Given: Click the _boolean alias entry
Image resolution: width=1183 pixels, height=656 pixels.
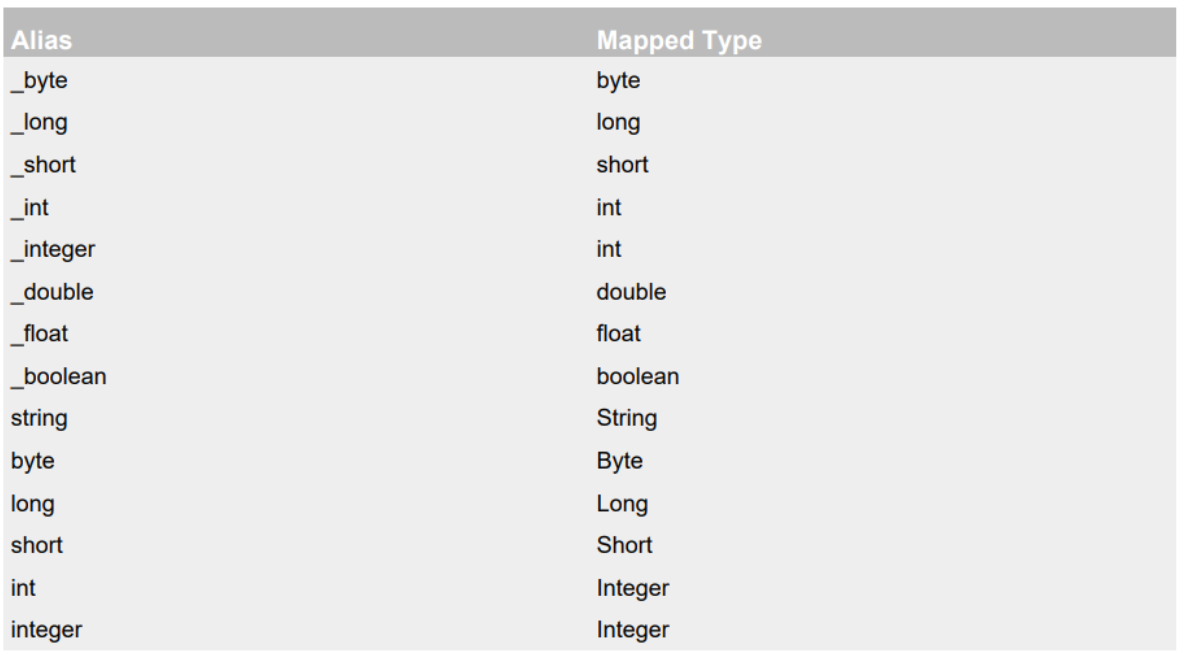Looking at the screenshot, I should pos(58,377).
